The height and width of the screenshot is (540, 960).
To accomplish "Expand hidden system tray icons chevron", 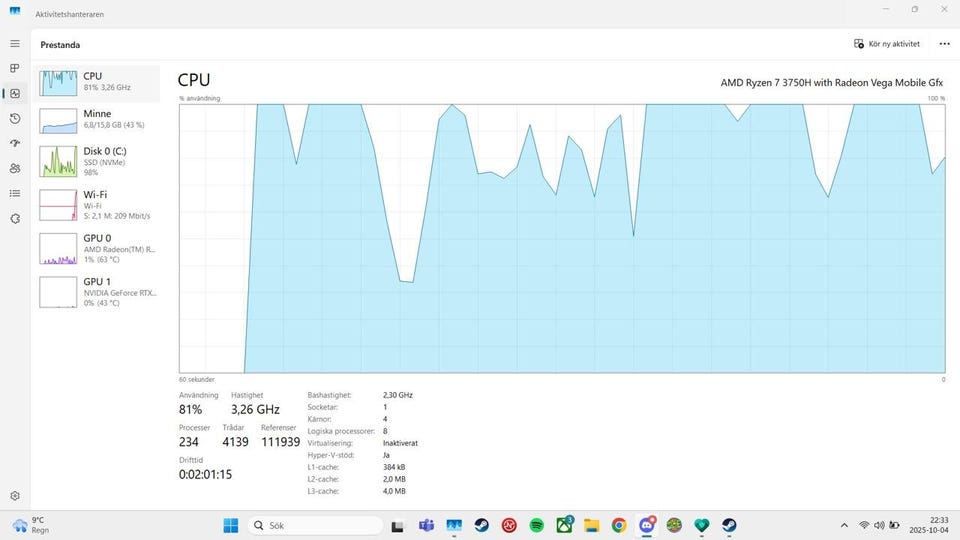I will (844, 525).
